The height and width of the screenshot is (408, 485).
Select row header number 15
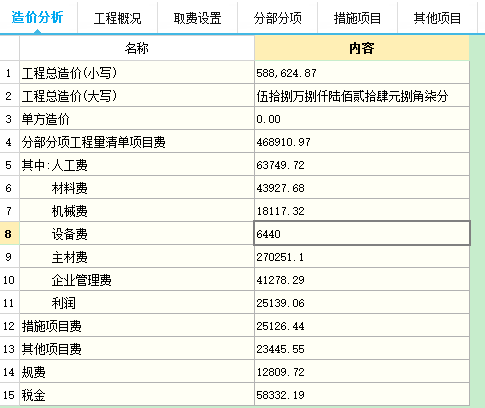point(9,395)
